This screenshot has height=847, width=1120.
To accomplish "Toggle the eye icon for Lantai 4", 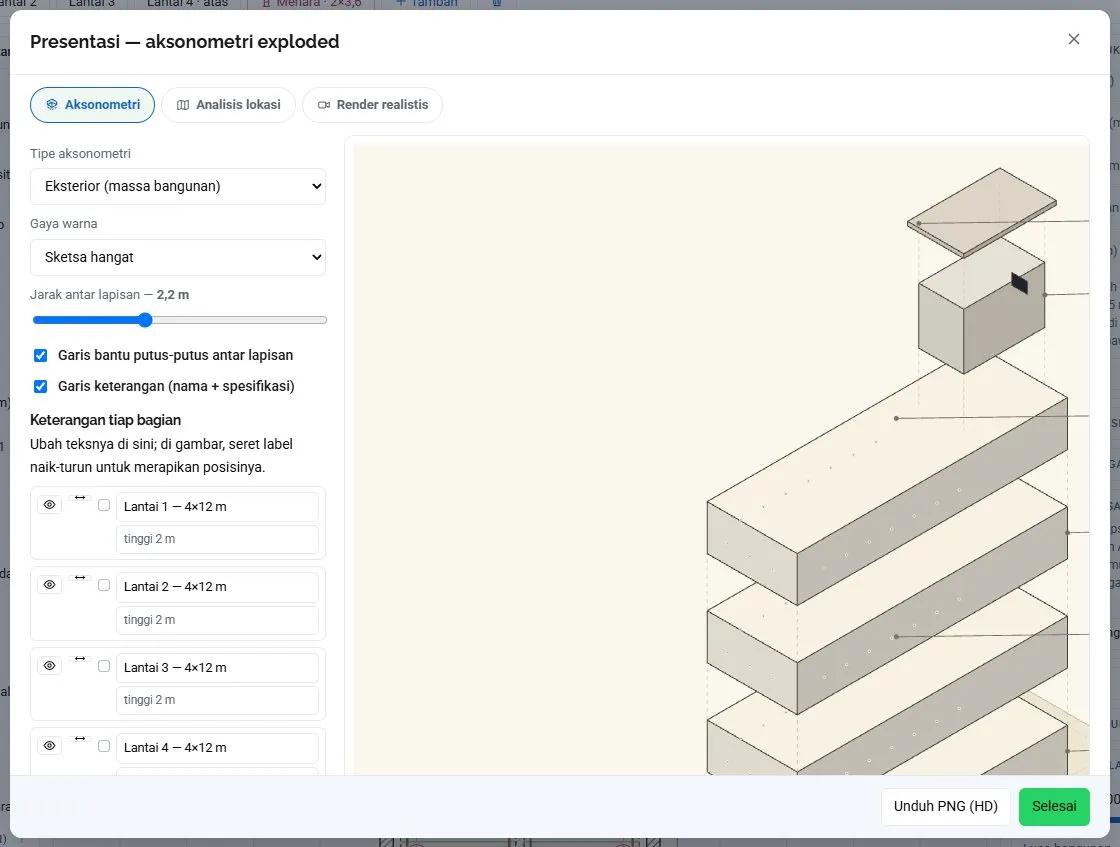I will (x=49, y=746).
